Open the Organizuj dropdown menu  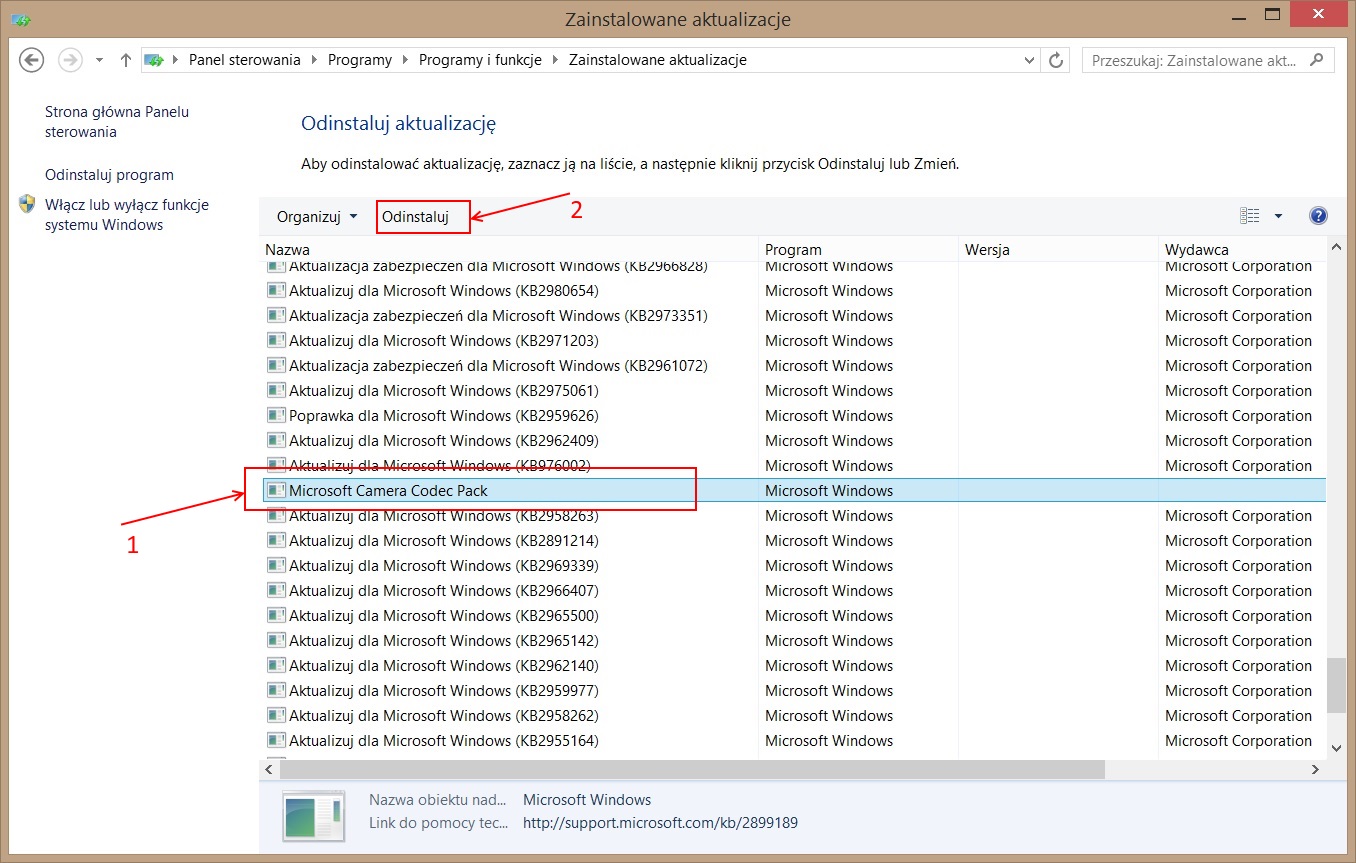click(x=316, y=216)
